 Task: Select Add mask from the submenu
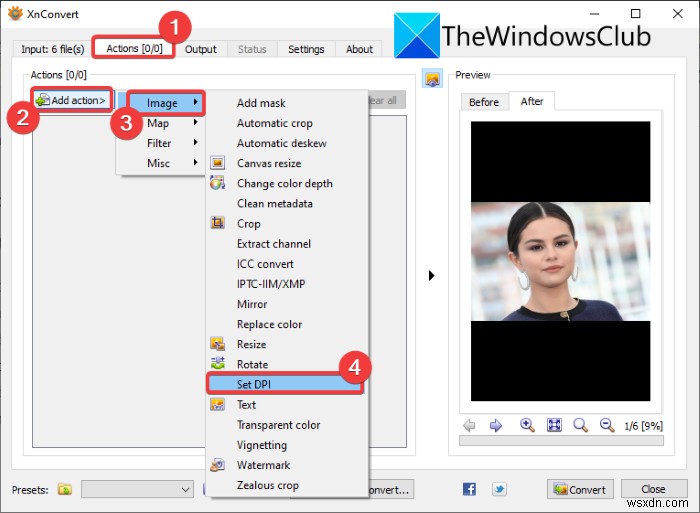pyautogui.click(x=287, y=103)
